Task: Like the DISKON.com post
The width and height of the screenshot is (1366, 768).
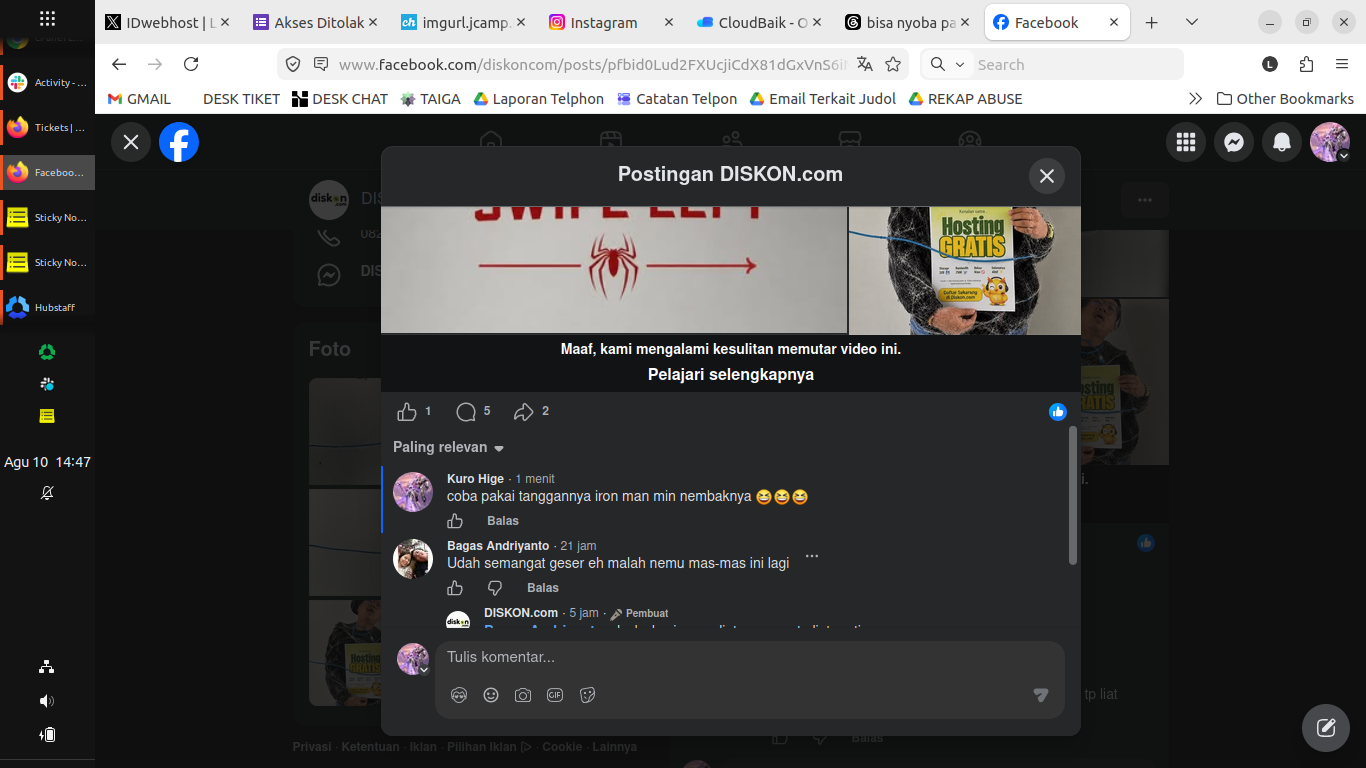Action: tap(407, 412)
